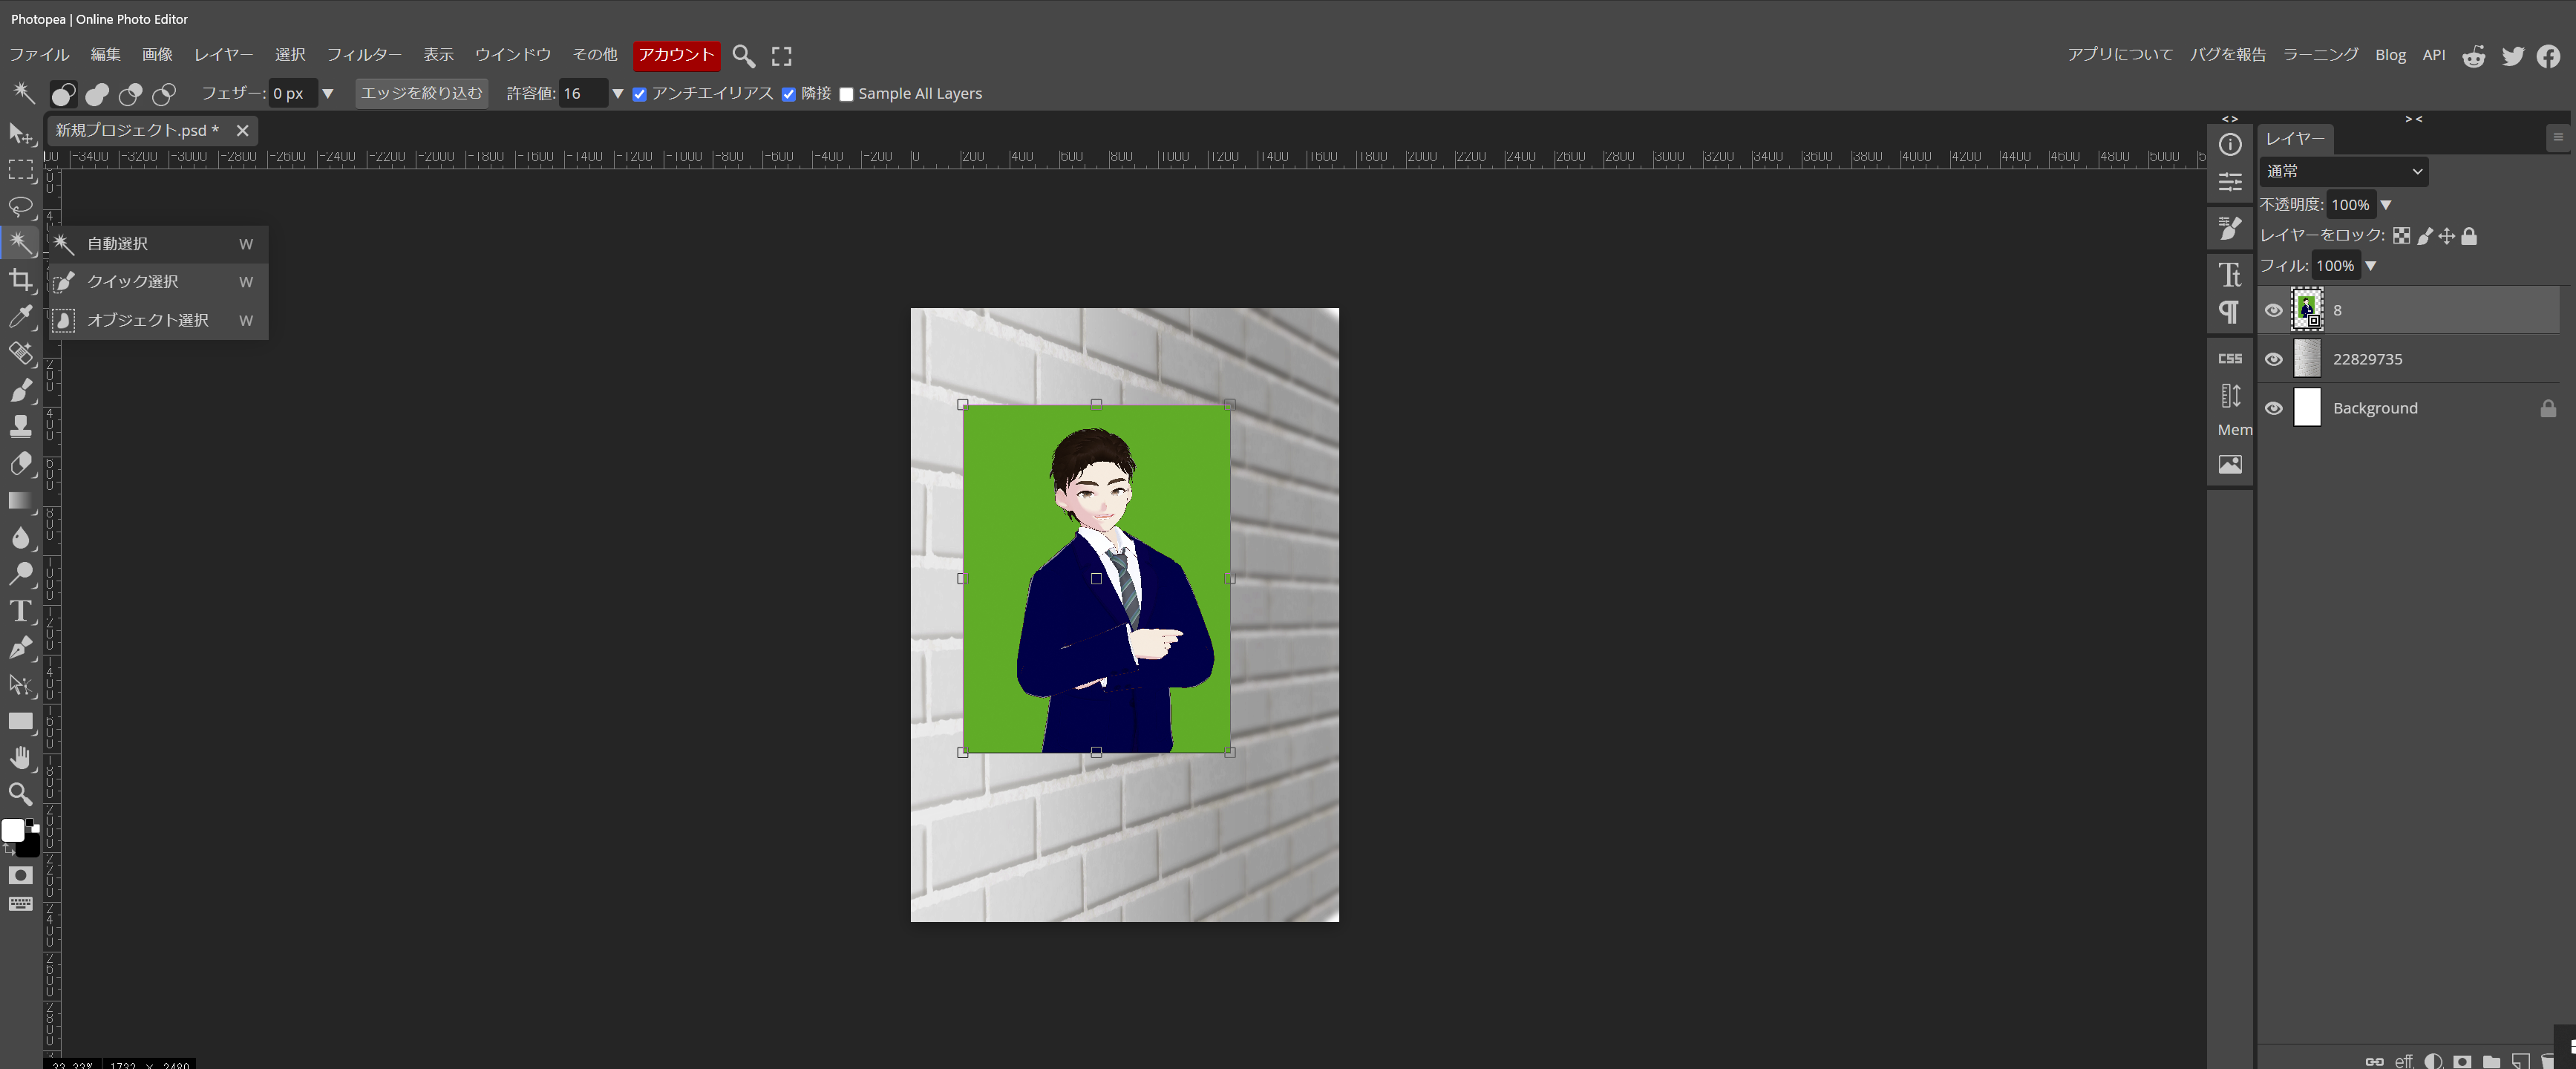Viewport: 2576px width, 1069px height.
Task: Open the feather value dropdown arrow
Action: 327,93
